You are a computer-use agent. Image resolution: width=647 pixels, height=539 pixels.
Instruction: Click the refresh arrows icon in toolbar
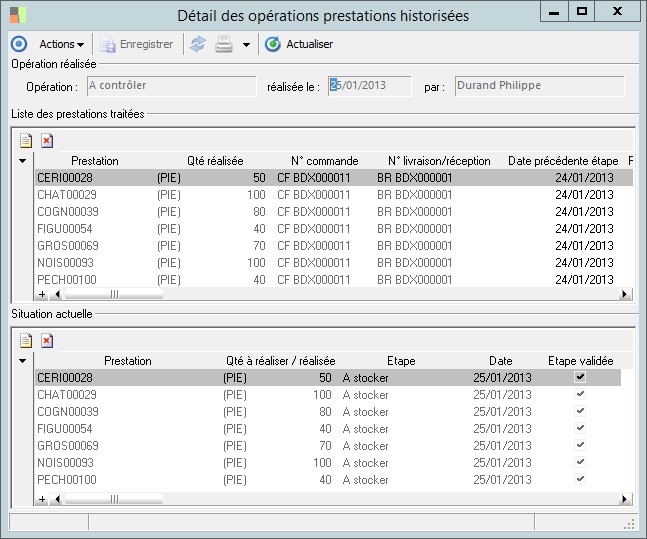[x=198, y=44]
